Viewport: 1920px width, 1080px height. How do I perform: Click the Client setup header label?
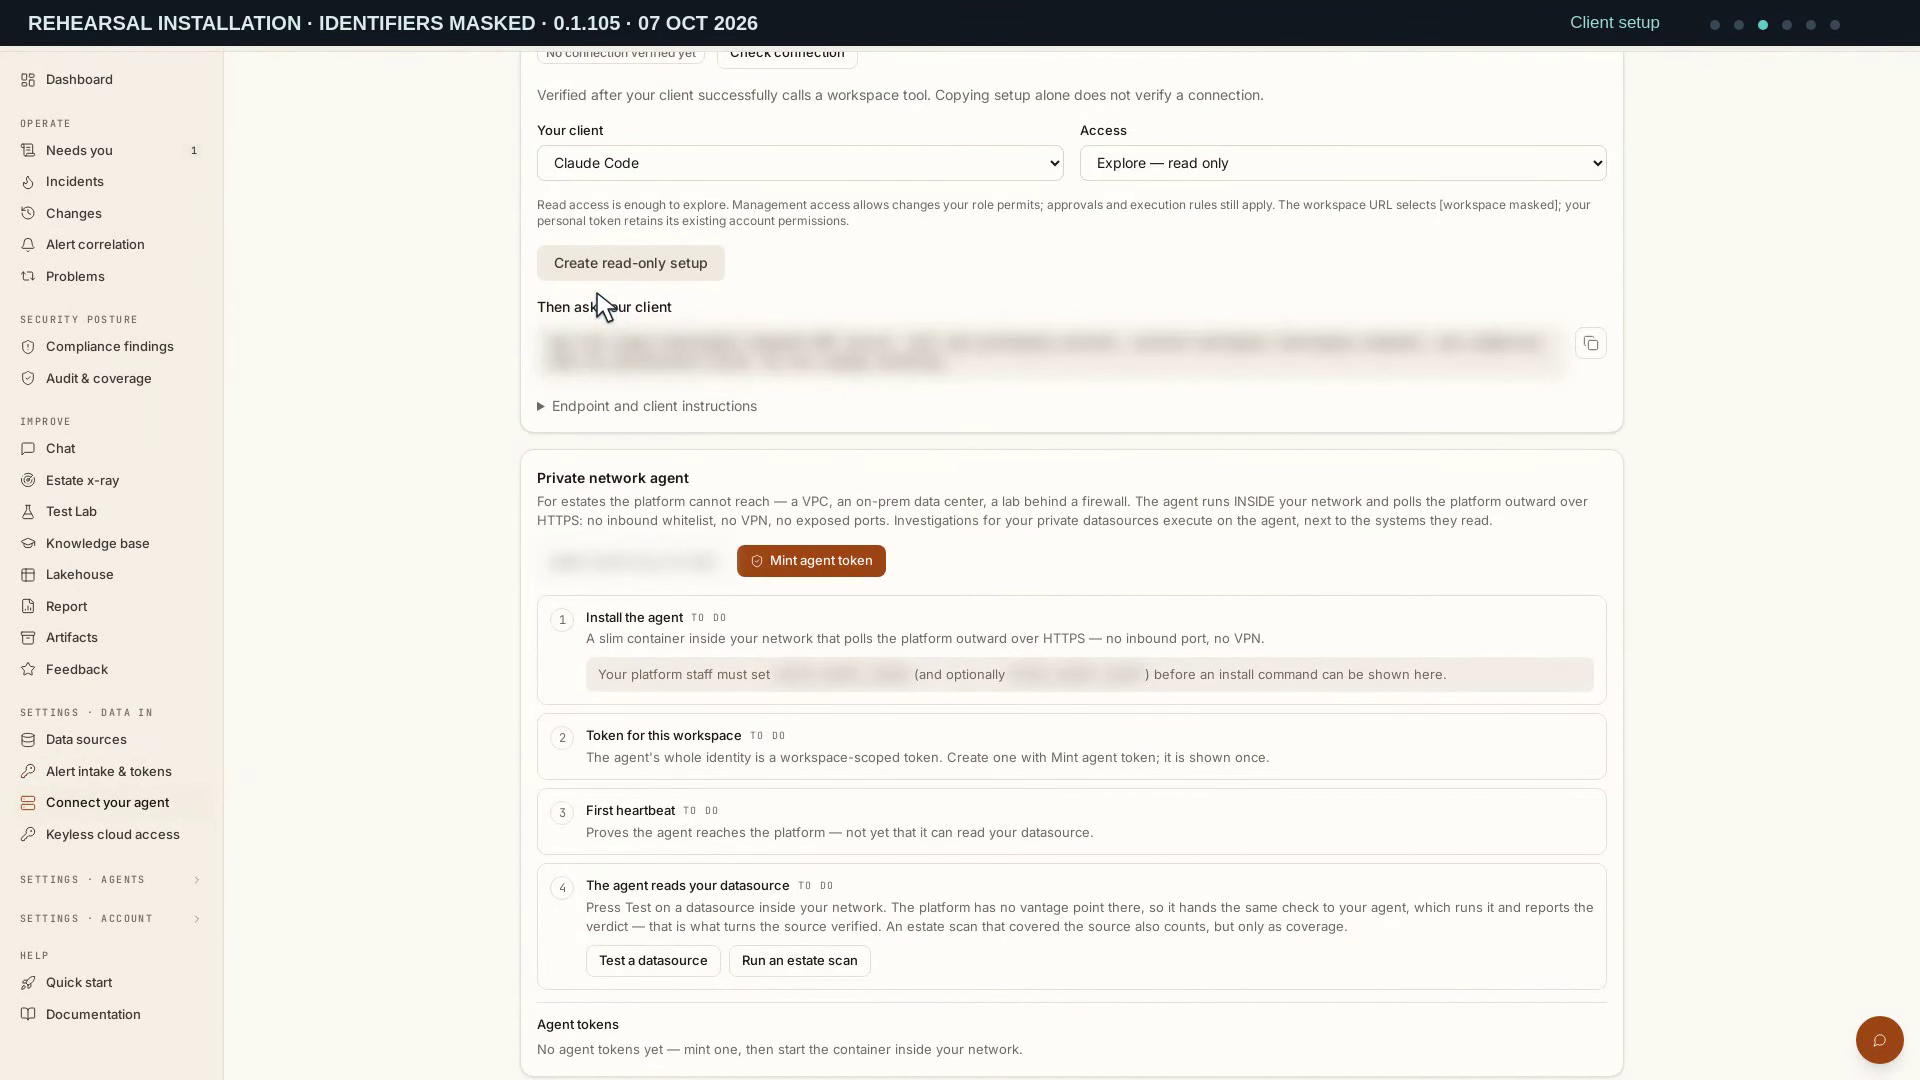tap(1615, 23)
